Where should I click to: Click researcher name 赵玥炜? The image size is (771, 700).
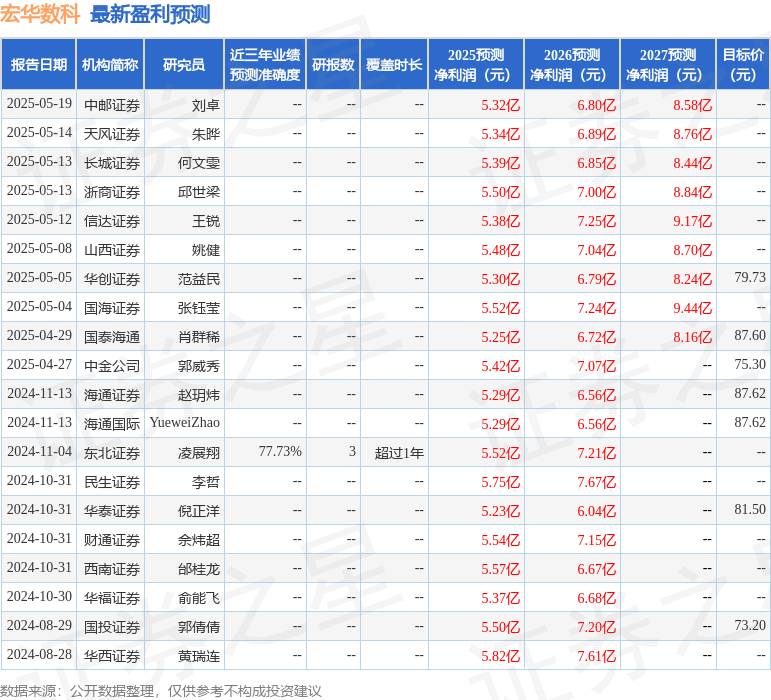199,395
